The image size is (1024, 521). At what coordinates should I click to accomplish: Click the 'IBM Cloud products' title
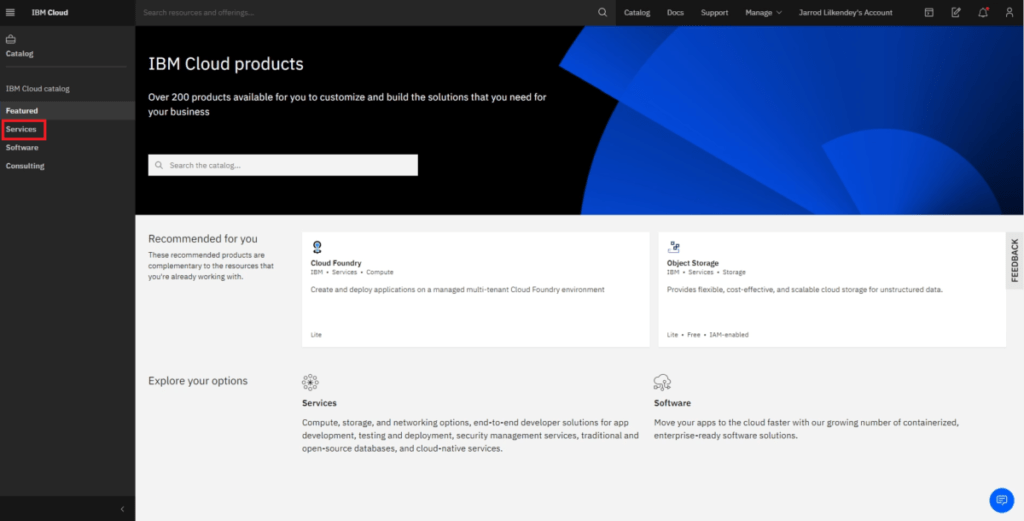pos(226,64)
